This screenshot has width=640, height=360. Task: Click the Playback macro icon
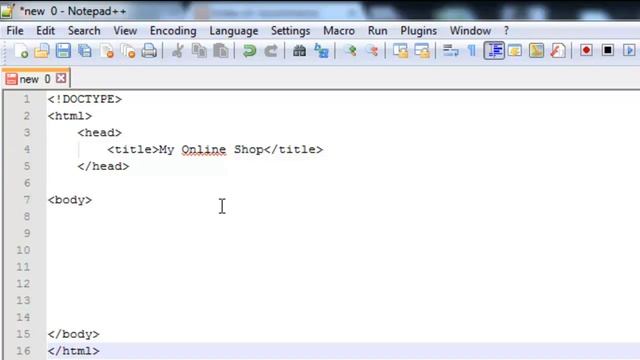coord(629,50)
